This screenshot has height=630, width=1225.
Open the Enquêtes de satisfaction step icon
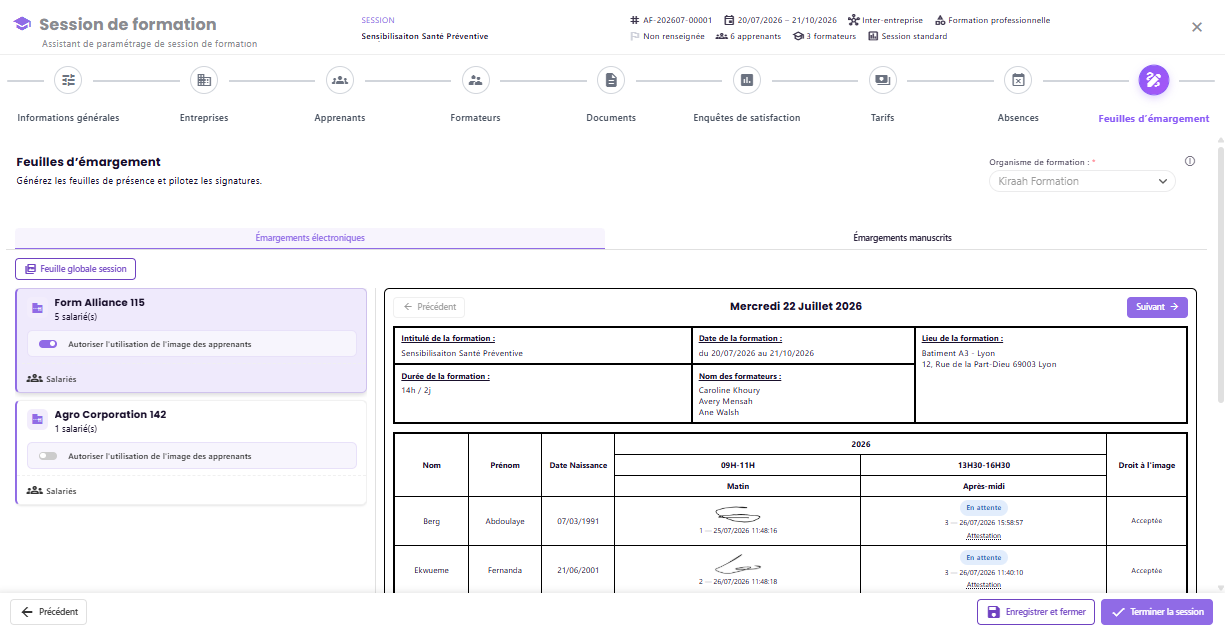747,80
